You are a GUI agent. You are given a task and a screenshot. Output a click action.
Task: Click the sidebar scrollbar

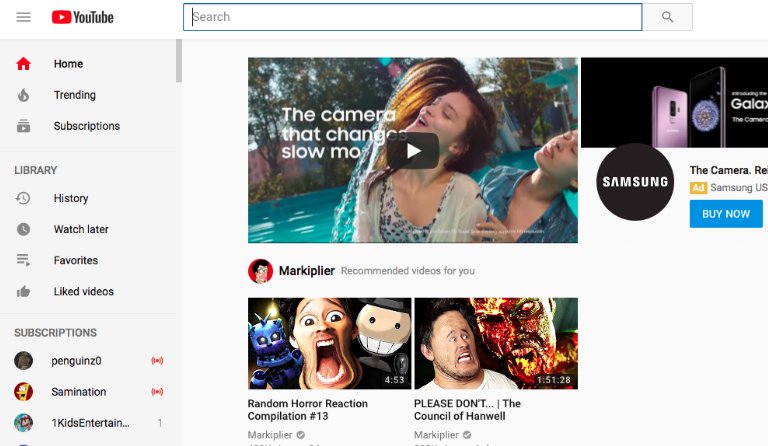coord(179,61)
